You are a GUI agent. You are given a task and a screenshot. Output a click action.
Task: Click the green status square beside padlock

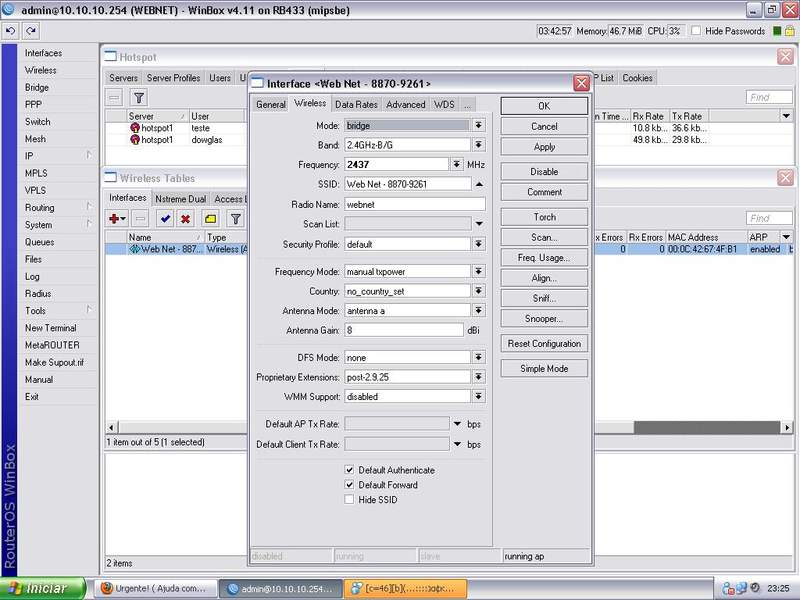tap(777, 31)
